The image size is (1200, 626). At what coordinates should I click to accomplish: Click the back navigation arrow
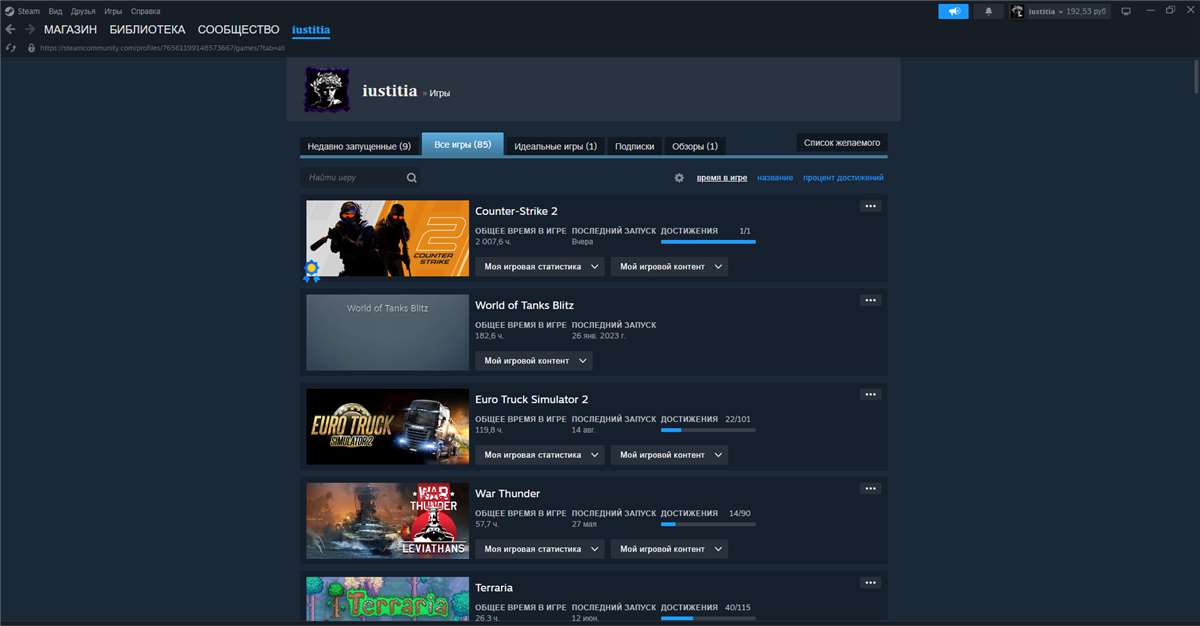pos(8,29)
